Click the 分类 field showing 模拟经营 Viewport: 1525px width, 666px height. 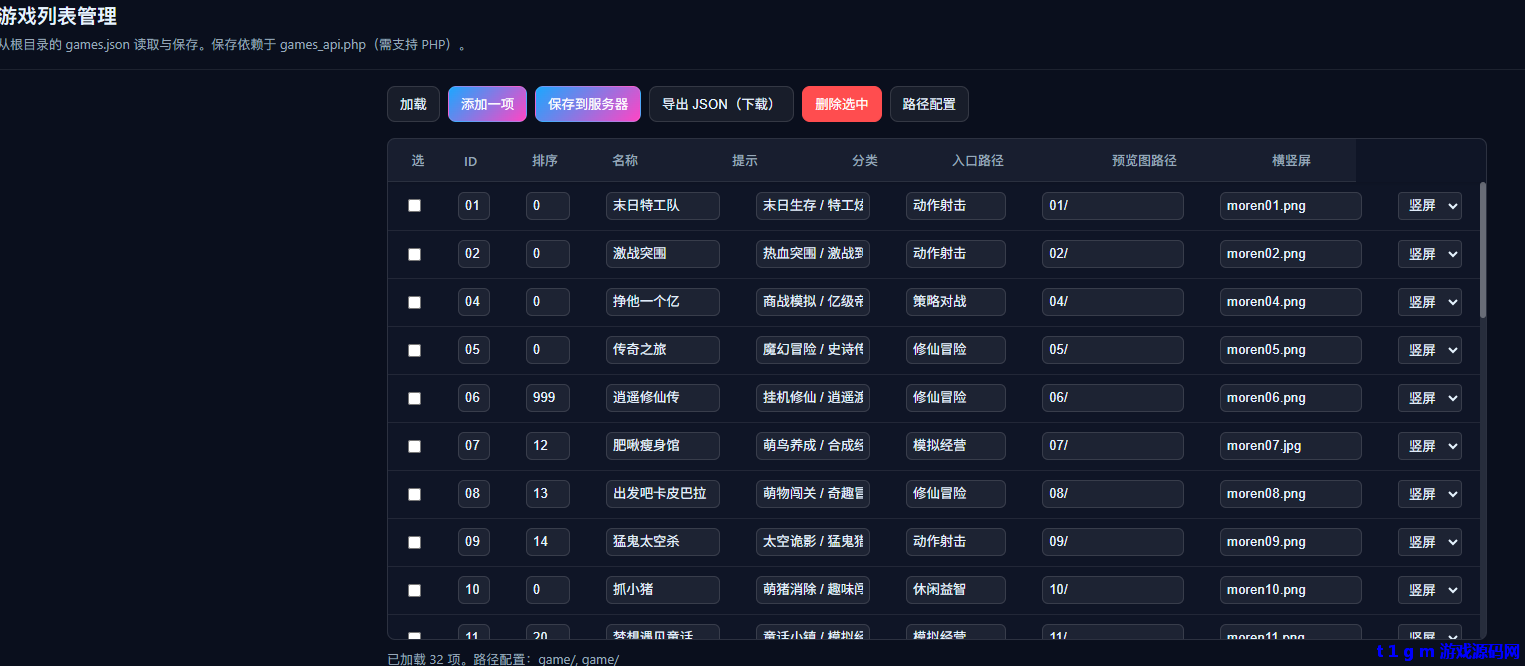click(x=955, y=445)
